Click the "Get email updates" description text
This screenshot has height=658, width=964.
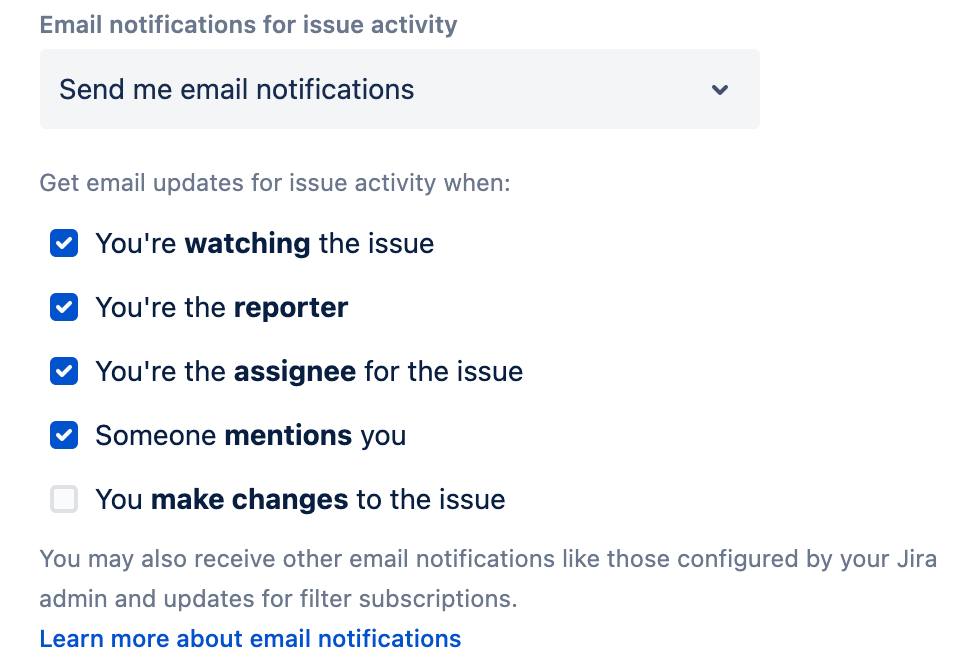[274, 183]
